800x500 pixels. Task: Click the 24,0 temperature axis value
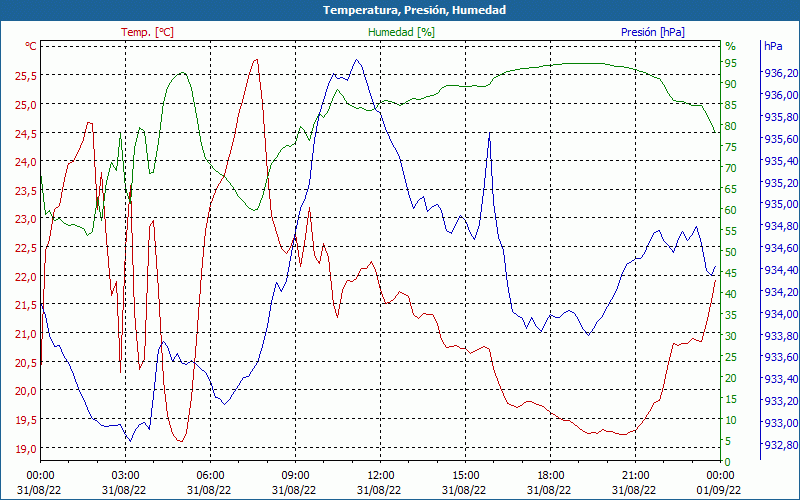(27, 162)
